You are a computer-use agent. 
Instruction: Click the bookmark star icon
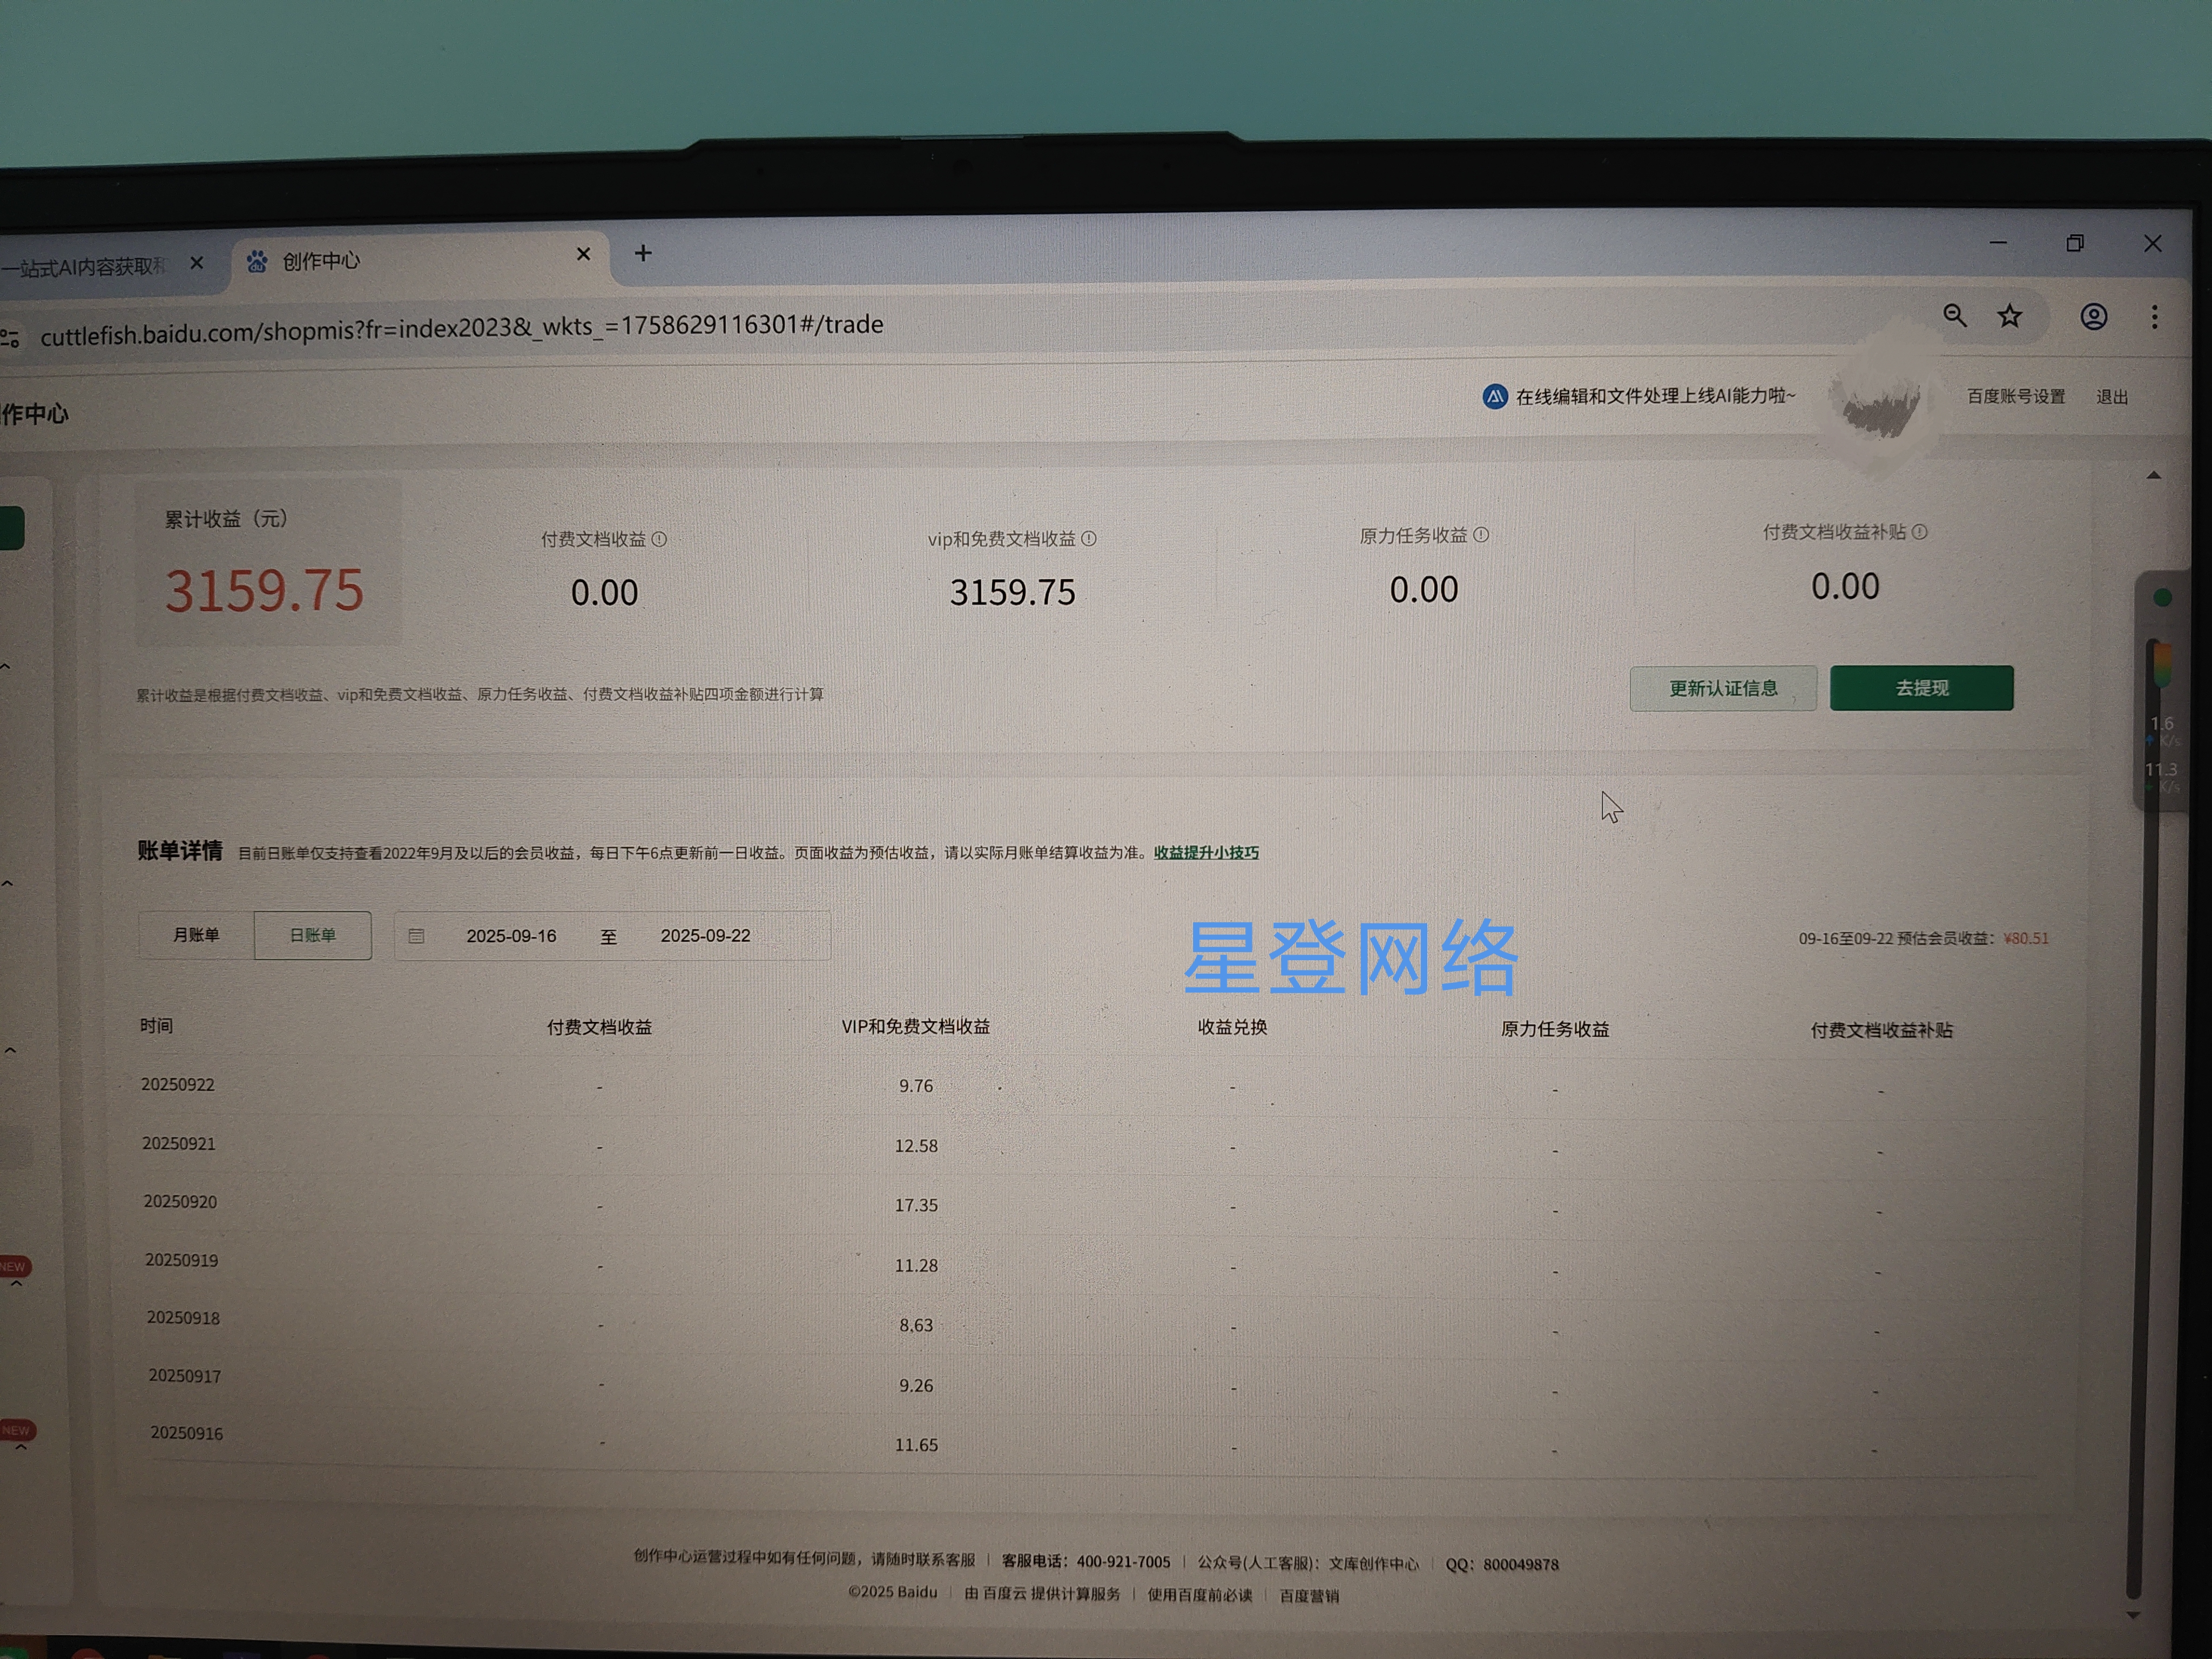[x=2009, y=316]
